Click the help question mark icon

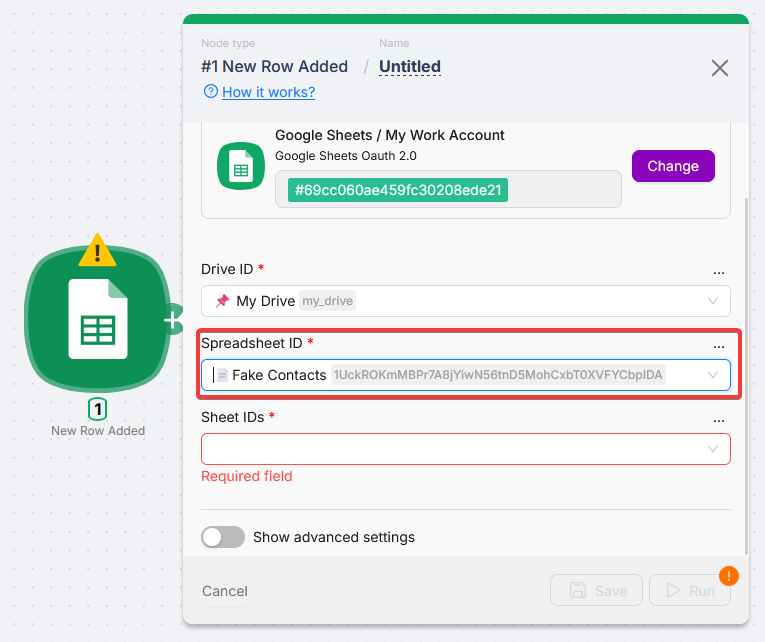click(210, 92)
